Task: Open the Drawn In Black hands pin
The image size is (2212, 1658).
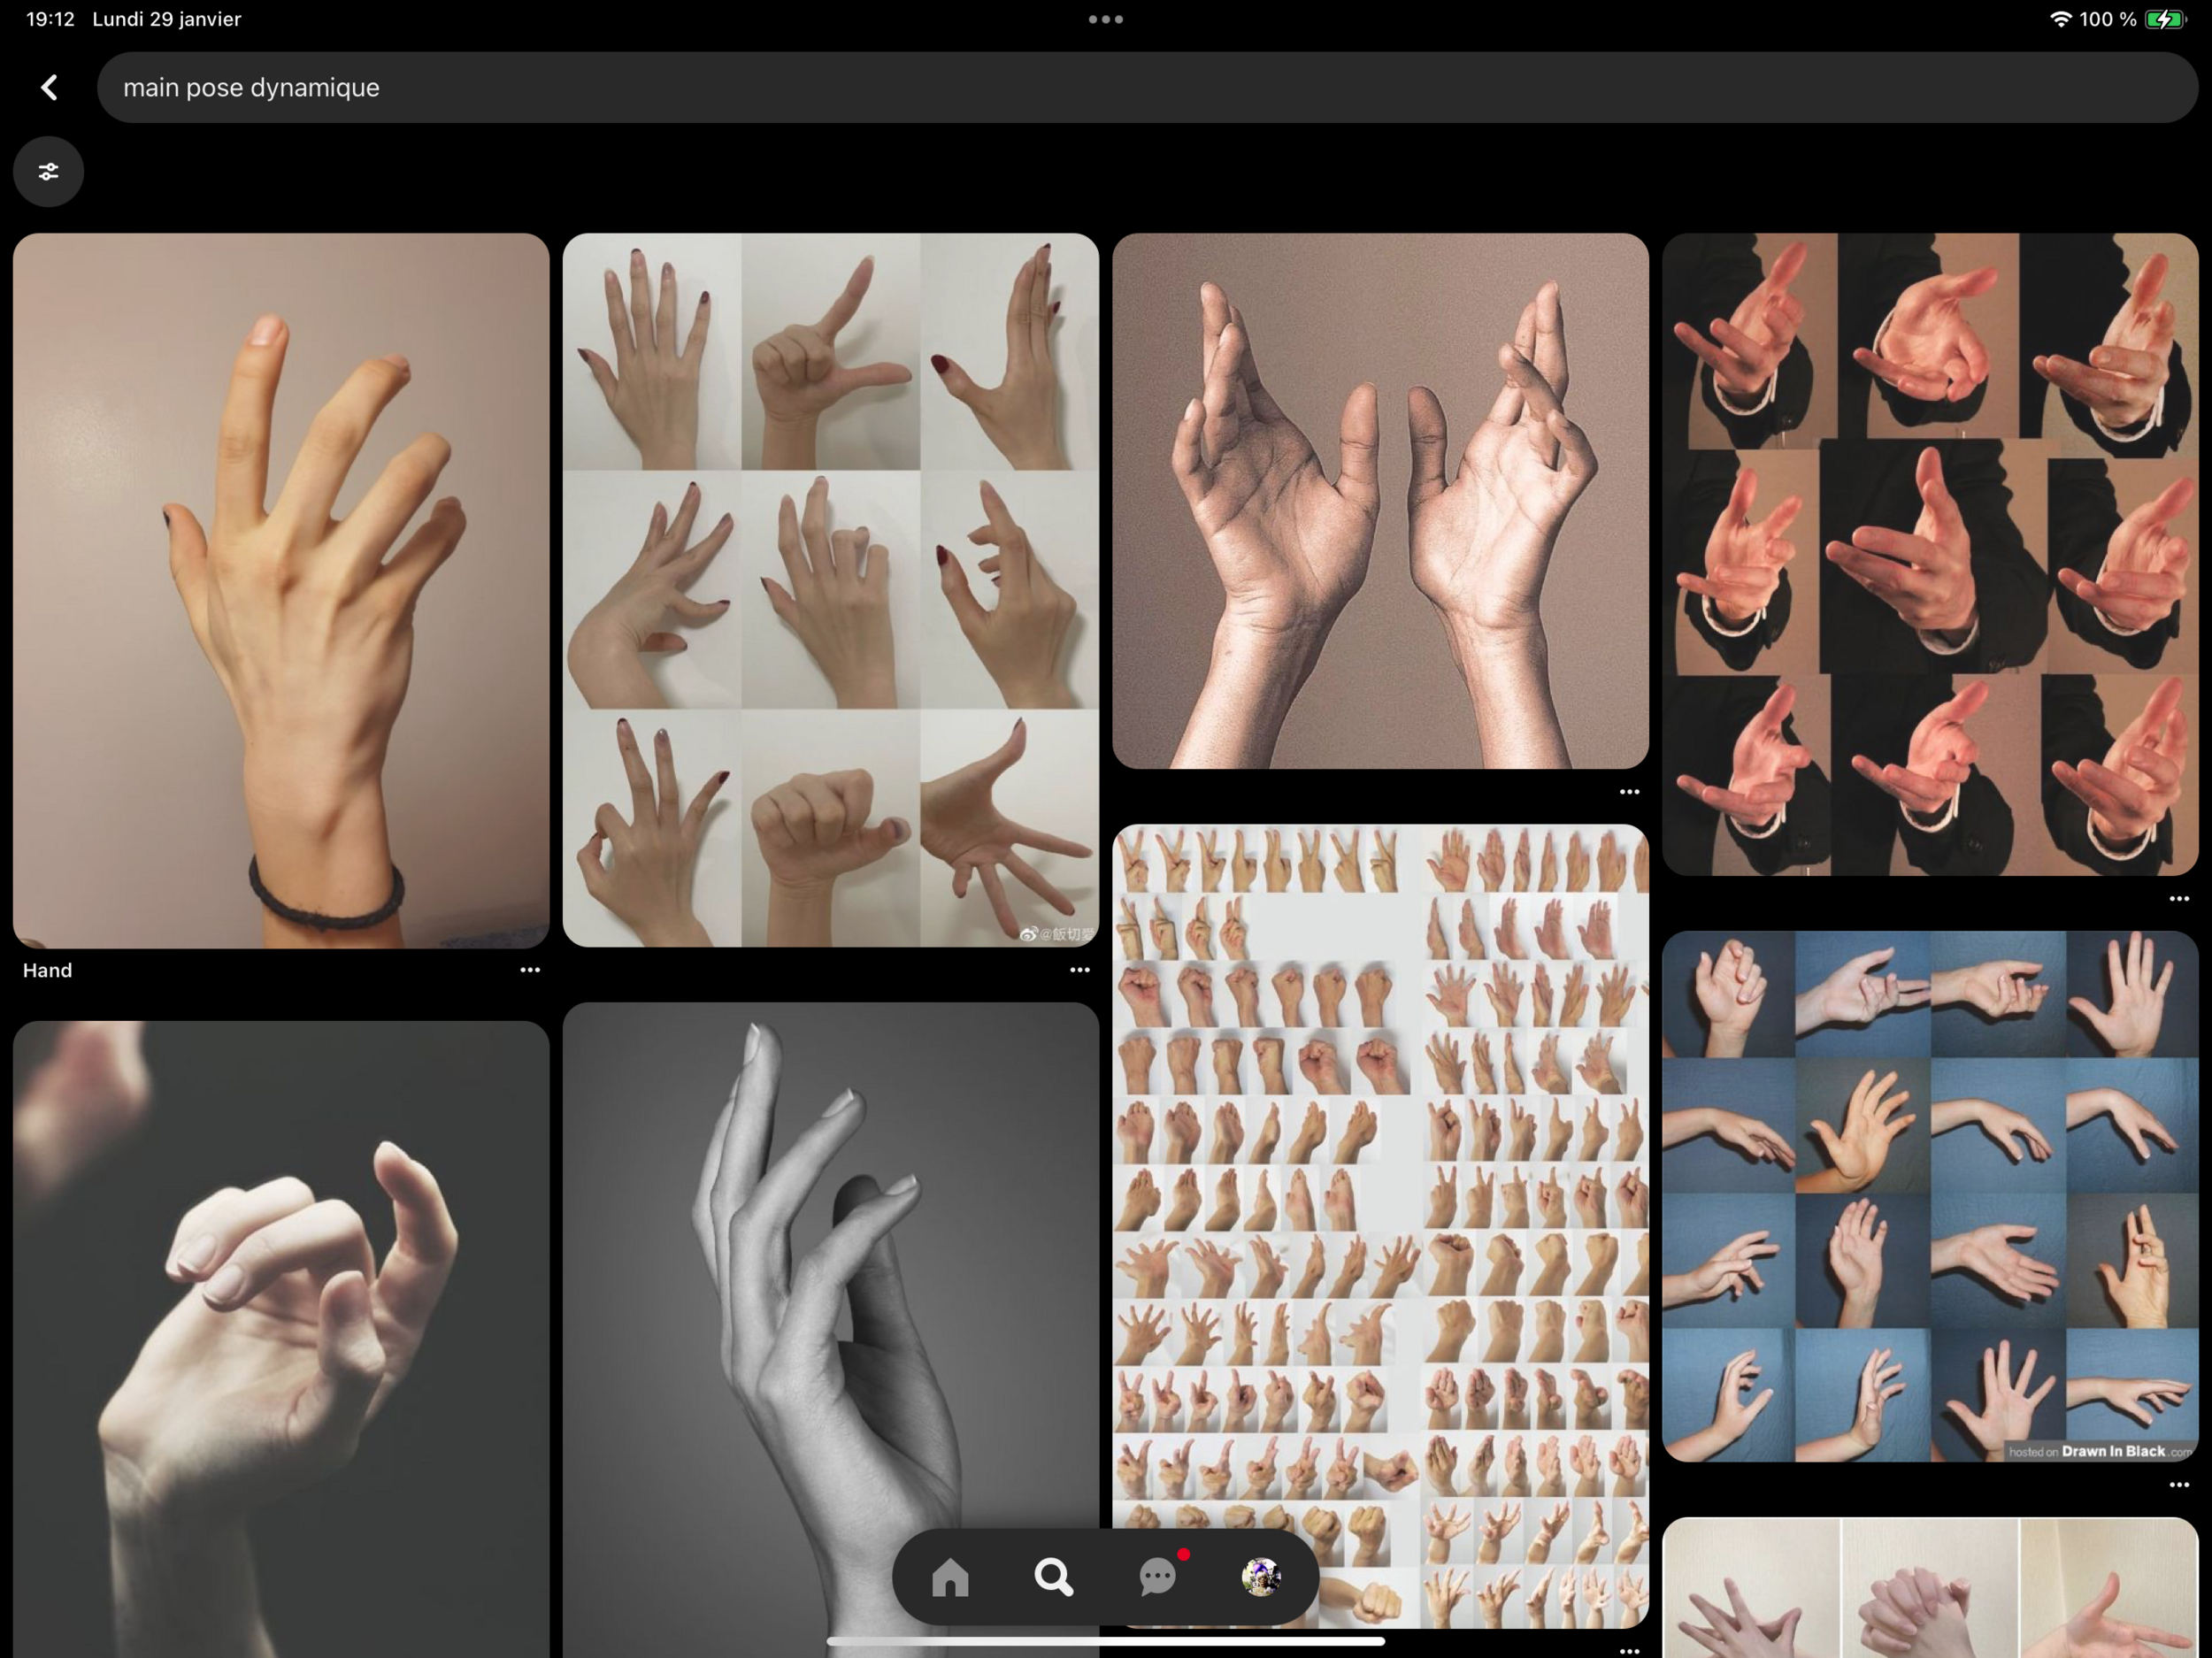Action: click(1929, 1195)
